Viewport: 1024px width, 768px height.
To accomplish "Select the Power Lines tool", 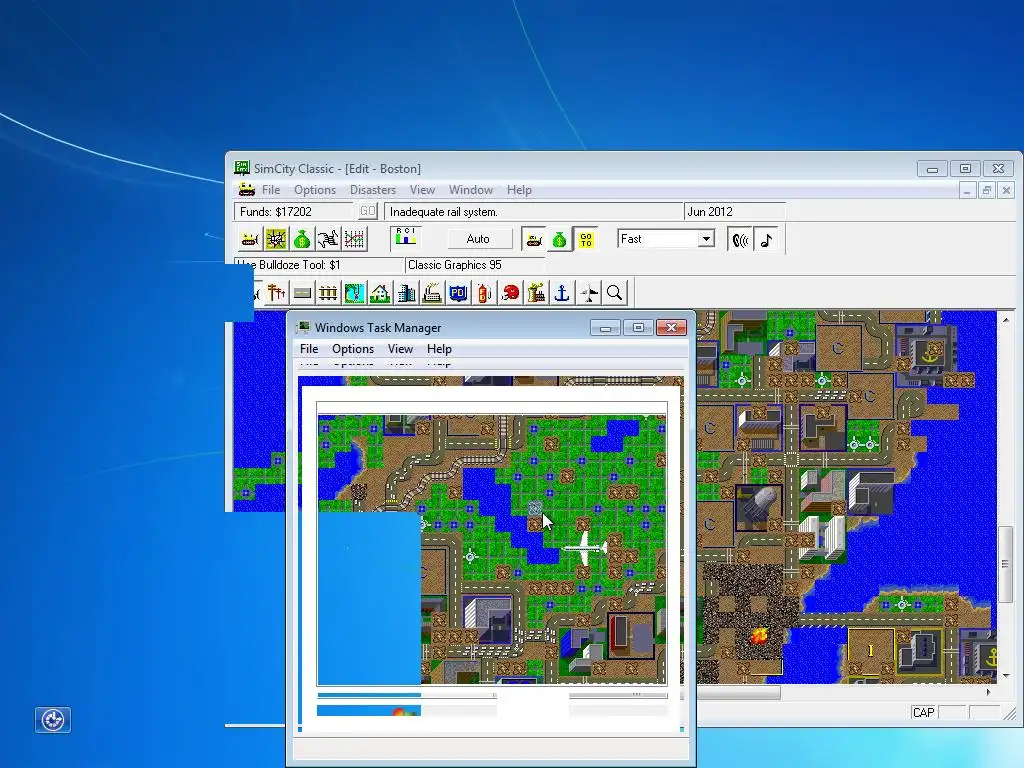I will [x=276, y=293].
